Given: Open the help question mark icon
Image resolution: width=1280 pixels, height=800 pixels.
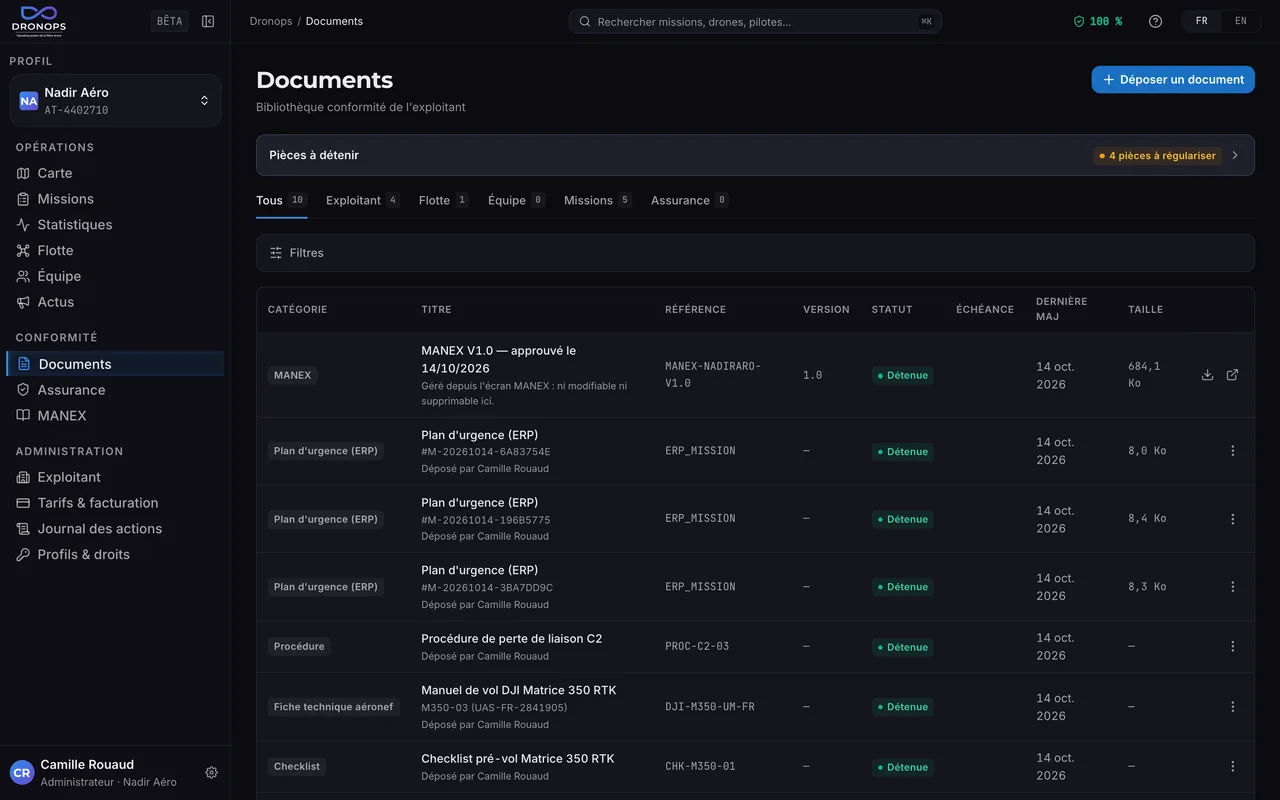Looking at the screenshot, I should pyautogui.click(x=1155, y=21).
